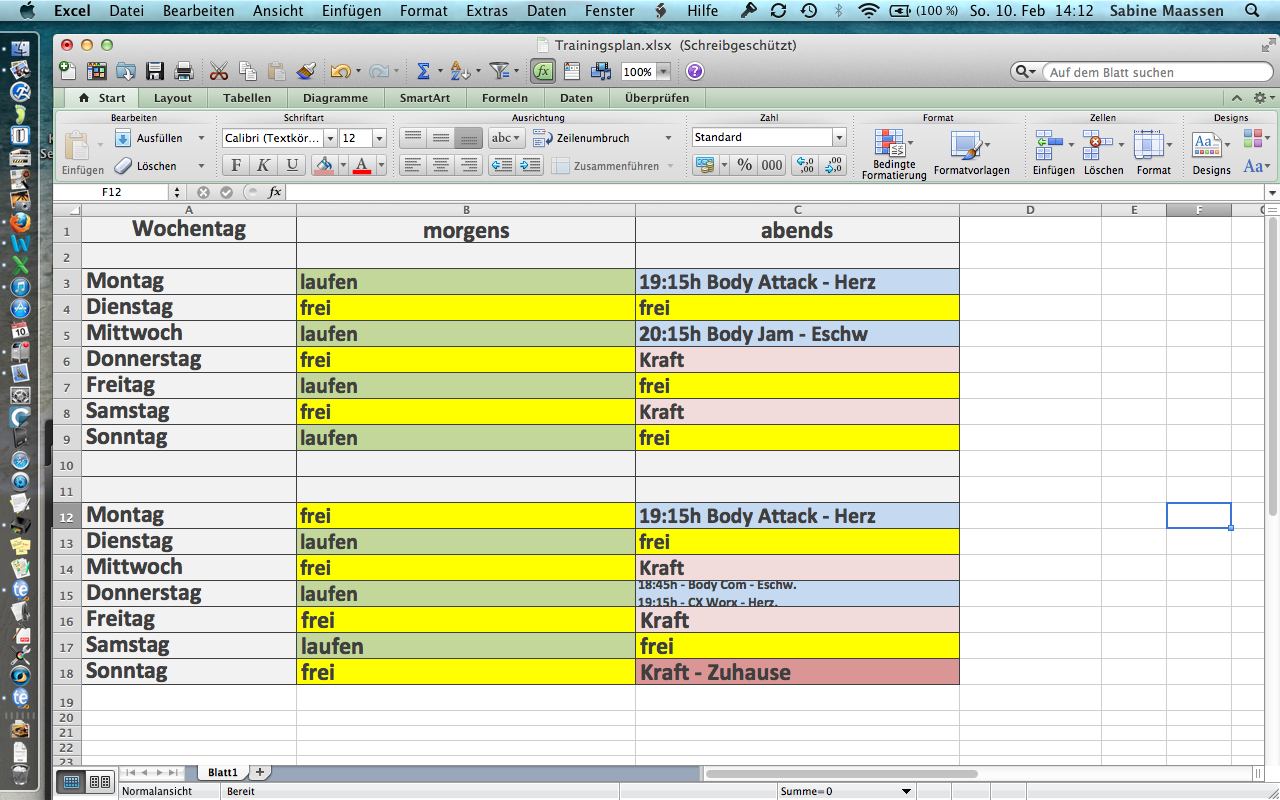Click the AutoSum sigma icon

click(x=423, y=71)
